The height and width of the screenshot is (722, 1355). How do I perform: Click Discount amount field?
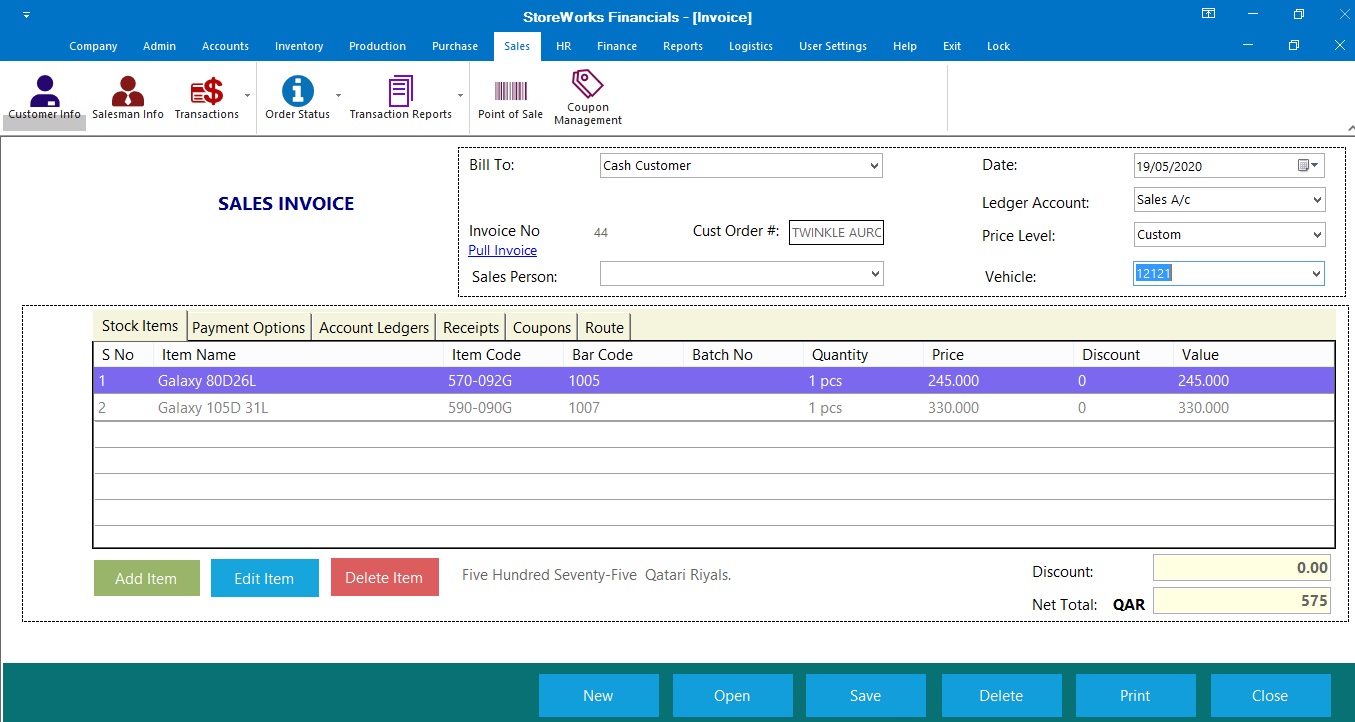[1242, 568]
